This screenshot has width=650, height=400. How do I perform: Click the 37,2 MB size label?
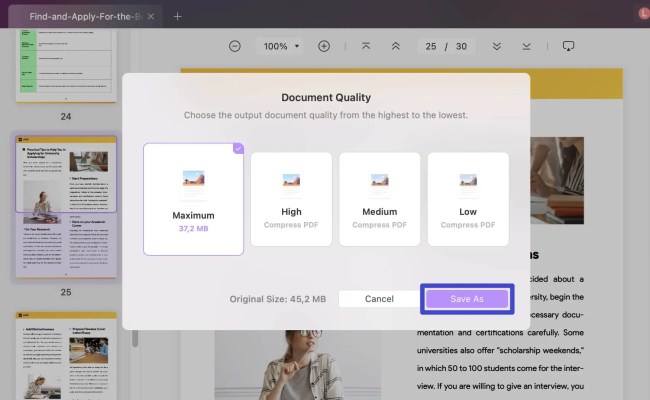[194, 228]
